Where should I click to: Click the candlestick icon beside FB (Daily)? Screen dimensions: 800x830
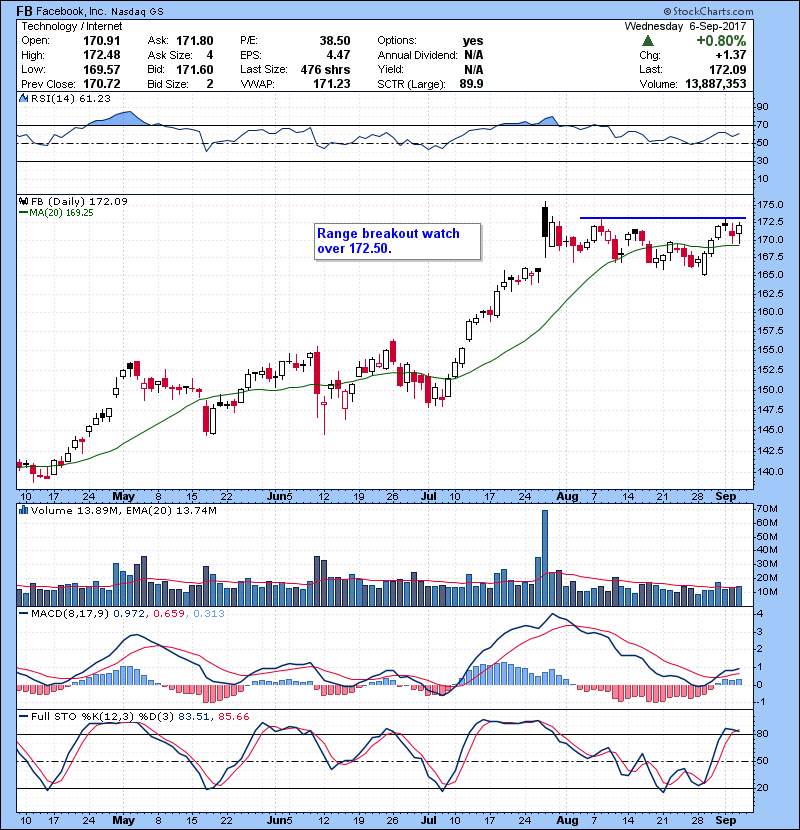pyautogui.click(x=23, y=201)
